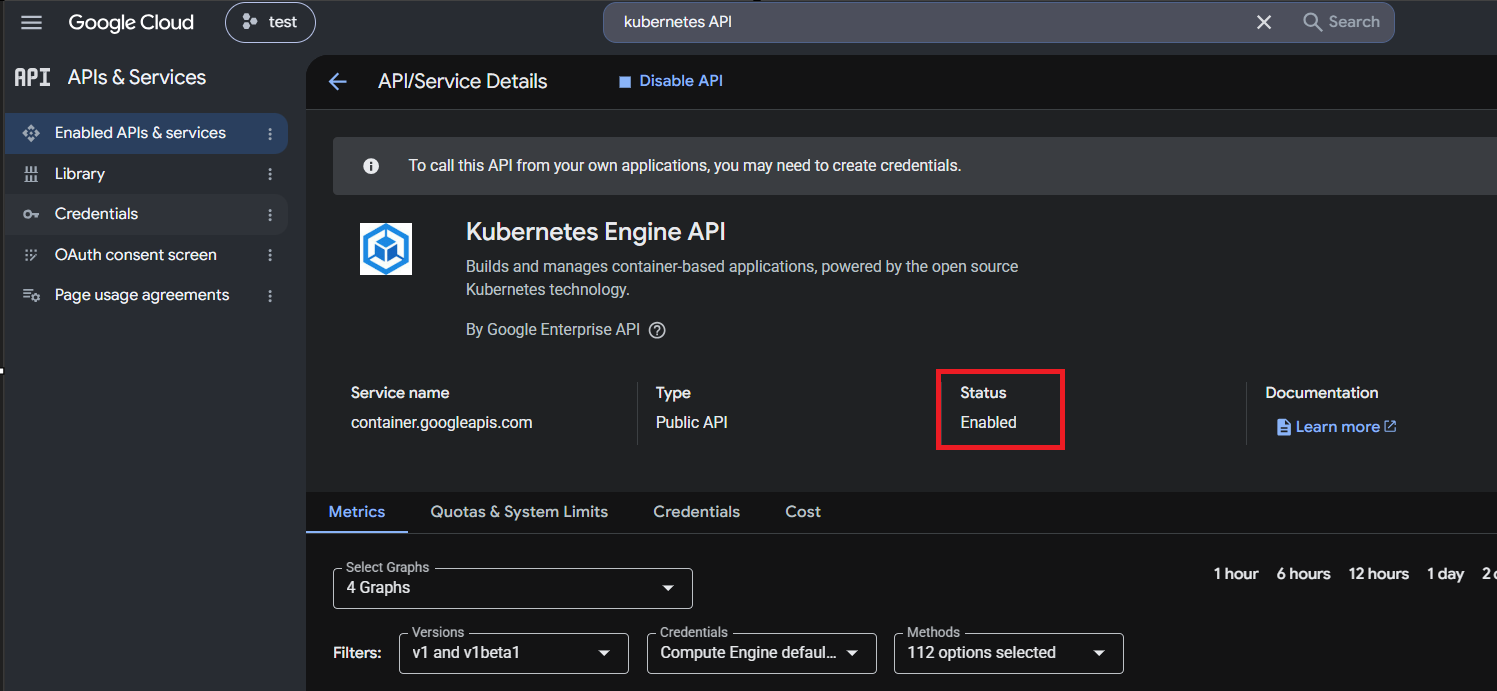Click the Kubernetes Engine API logo
The image size is (1497, 691).
pyautogui.click(x=386, y=249)
